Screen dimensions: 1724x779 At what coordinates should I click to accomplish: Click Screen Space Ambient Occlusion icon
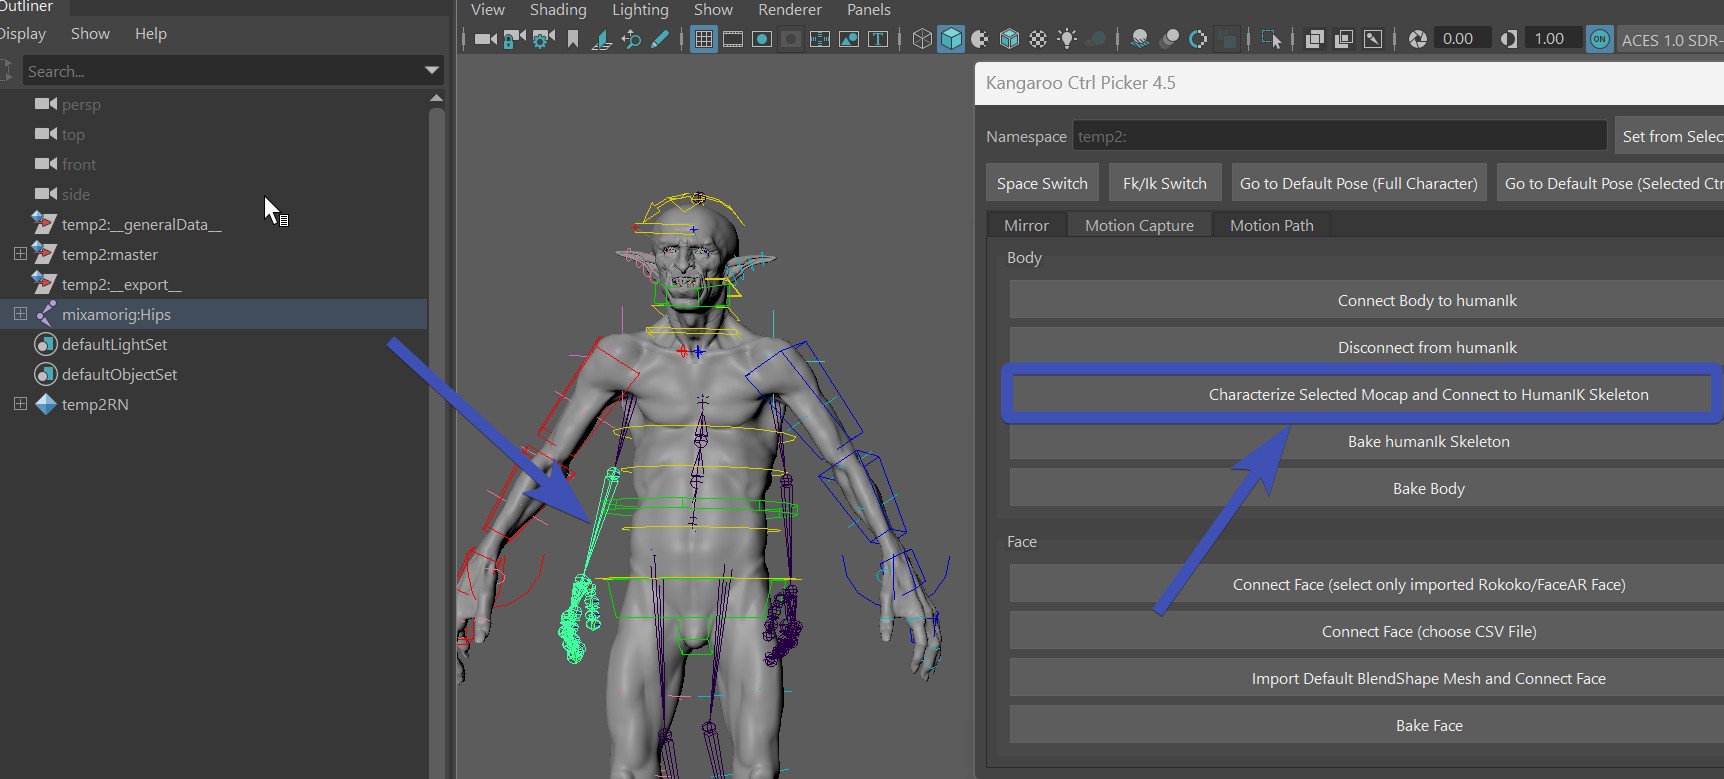(x=1139, y=39)
